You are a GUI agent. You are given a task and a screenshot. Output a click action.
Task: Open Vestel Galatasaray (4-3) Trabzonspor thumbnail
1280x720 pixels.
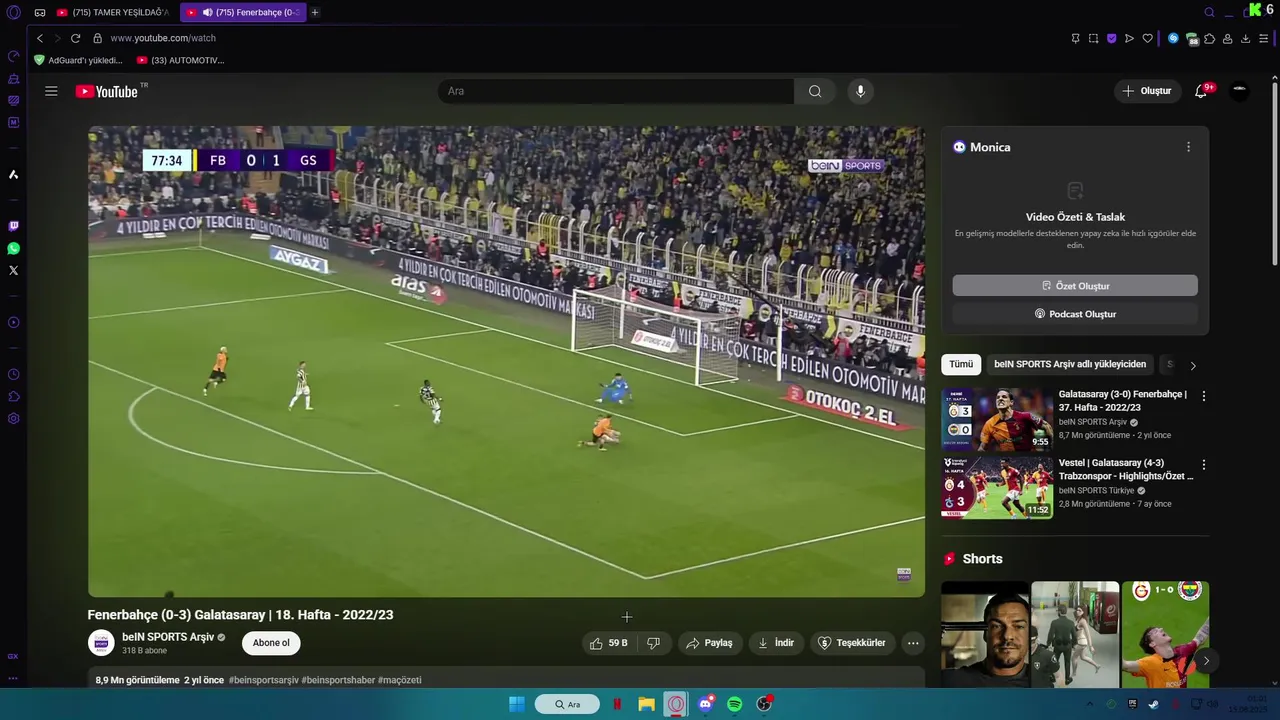tap(997, 488)
